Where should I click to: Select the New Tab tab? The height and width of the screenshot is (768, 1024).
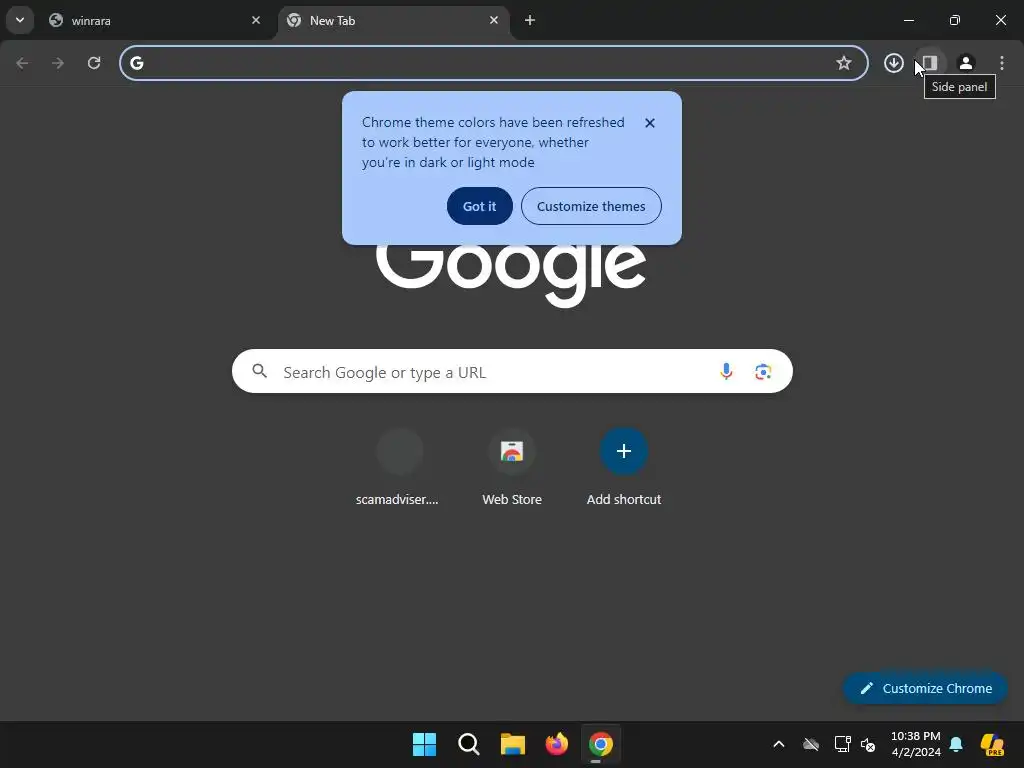[x=394, y=21]
